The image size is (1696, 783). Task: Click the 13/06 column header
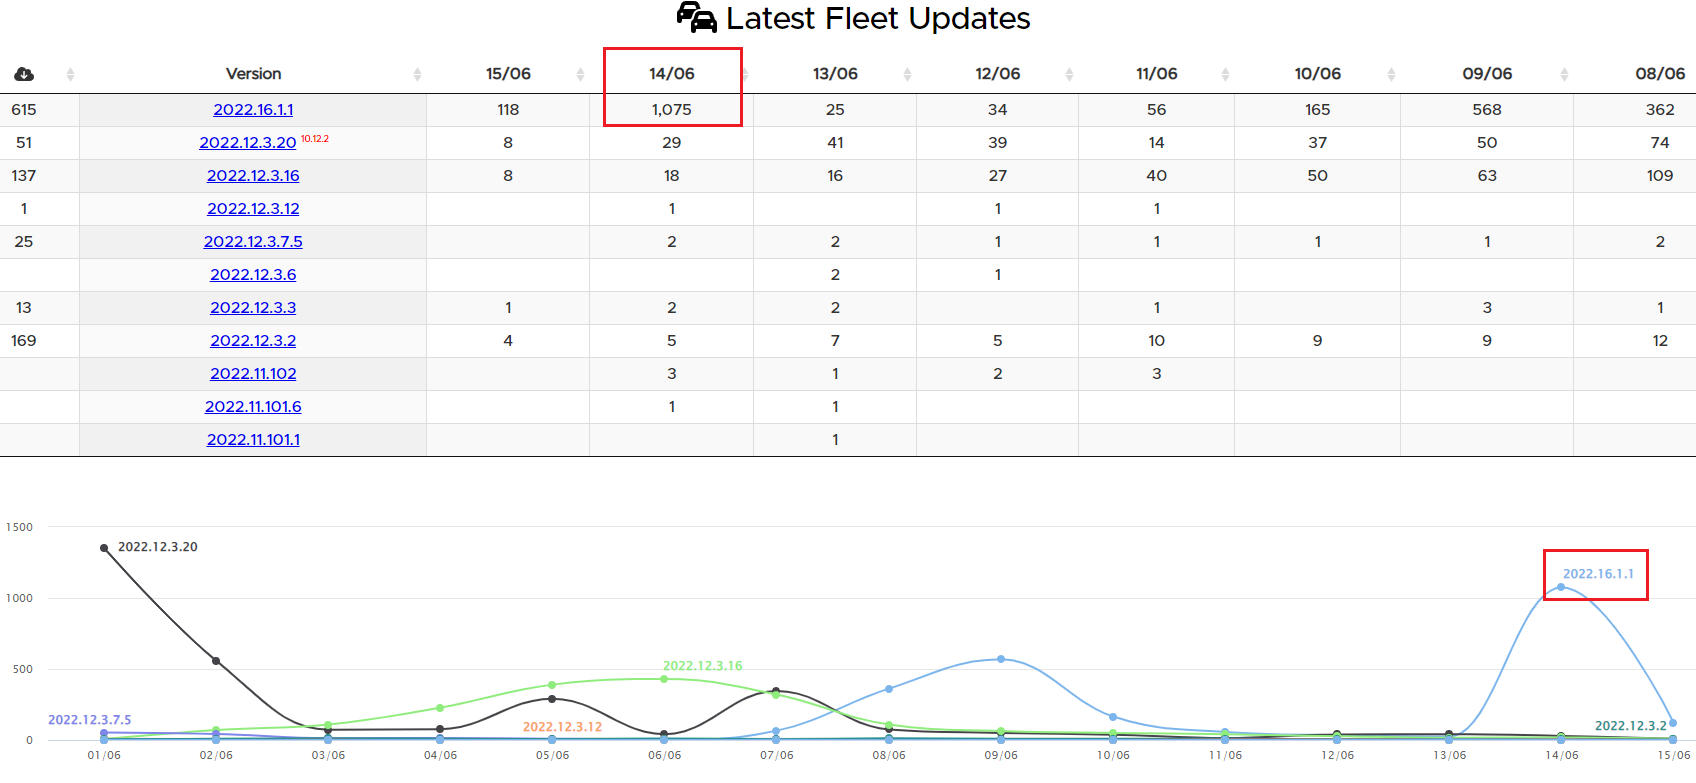pyautogui.click(x=835, y=74)
